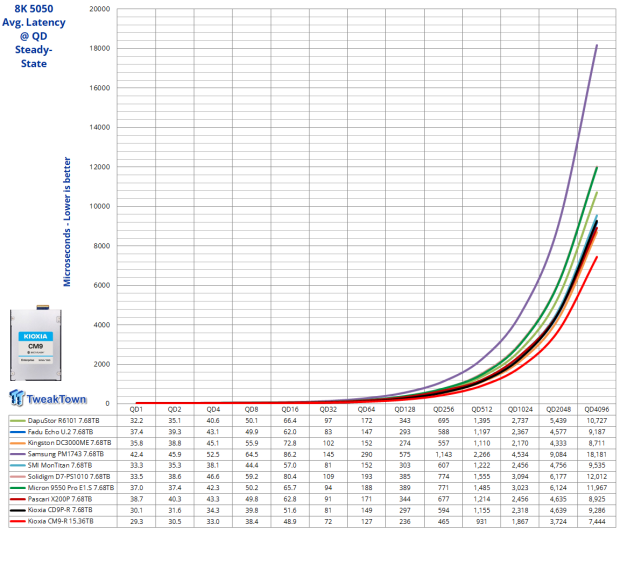Click the 18000 y-axis label
This screenshot has height=568, width=620.
pyautogui.click(x=100, y=48)
